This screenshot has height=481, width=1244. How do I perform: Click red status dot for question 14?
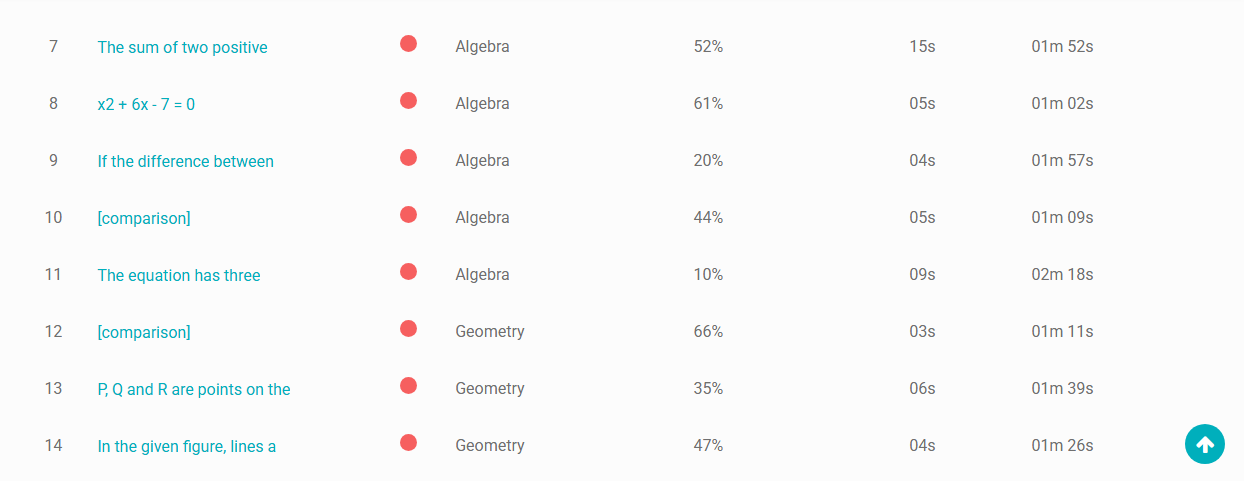point(408,442)
